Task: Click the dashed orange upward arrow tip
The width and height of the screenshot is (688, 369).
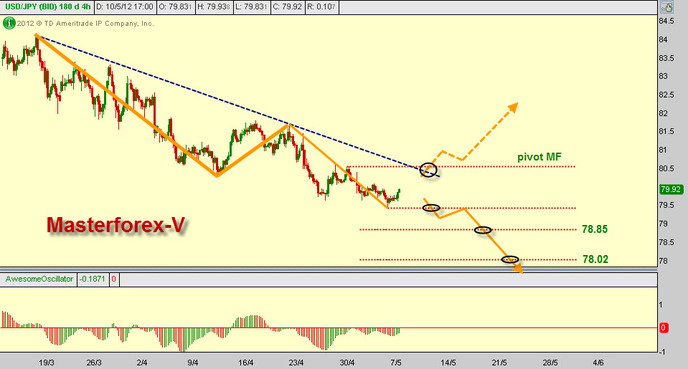Action: tap(514, 107)
